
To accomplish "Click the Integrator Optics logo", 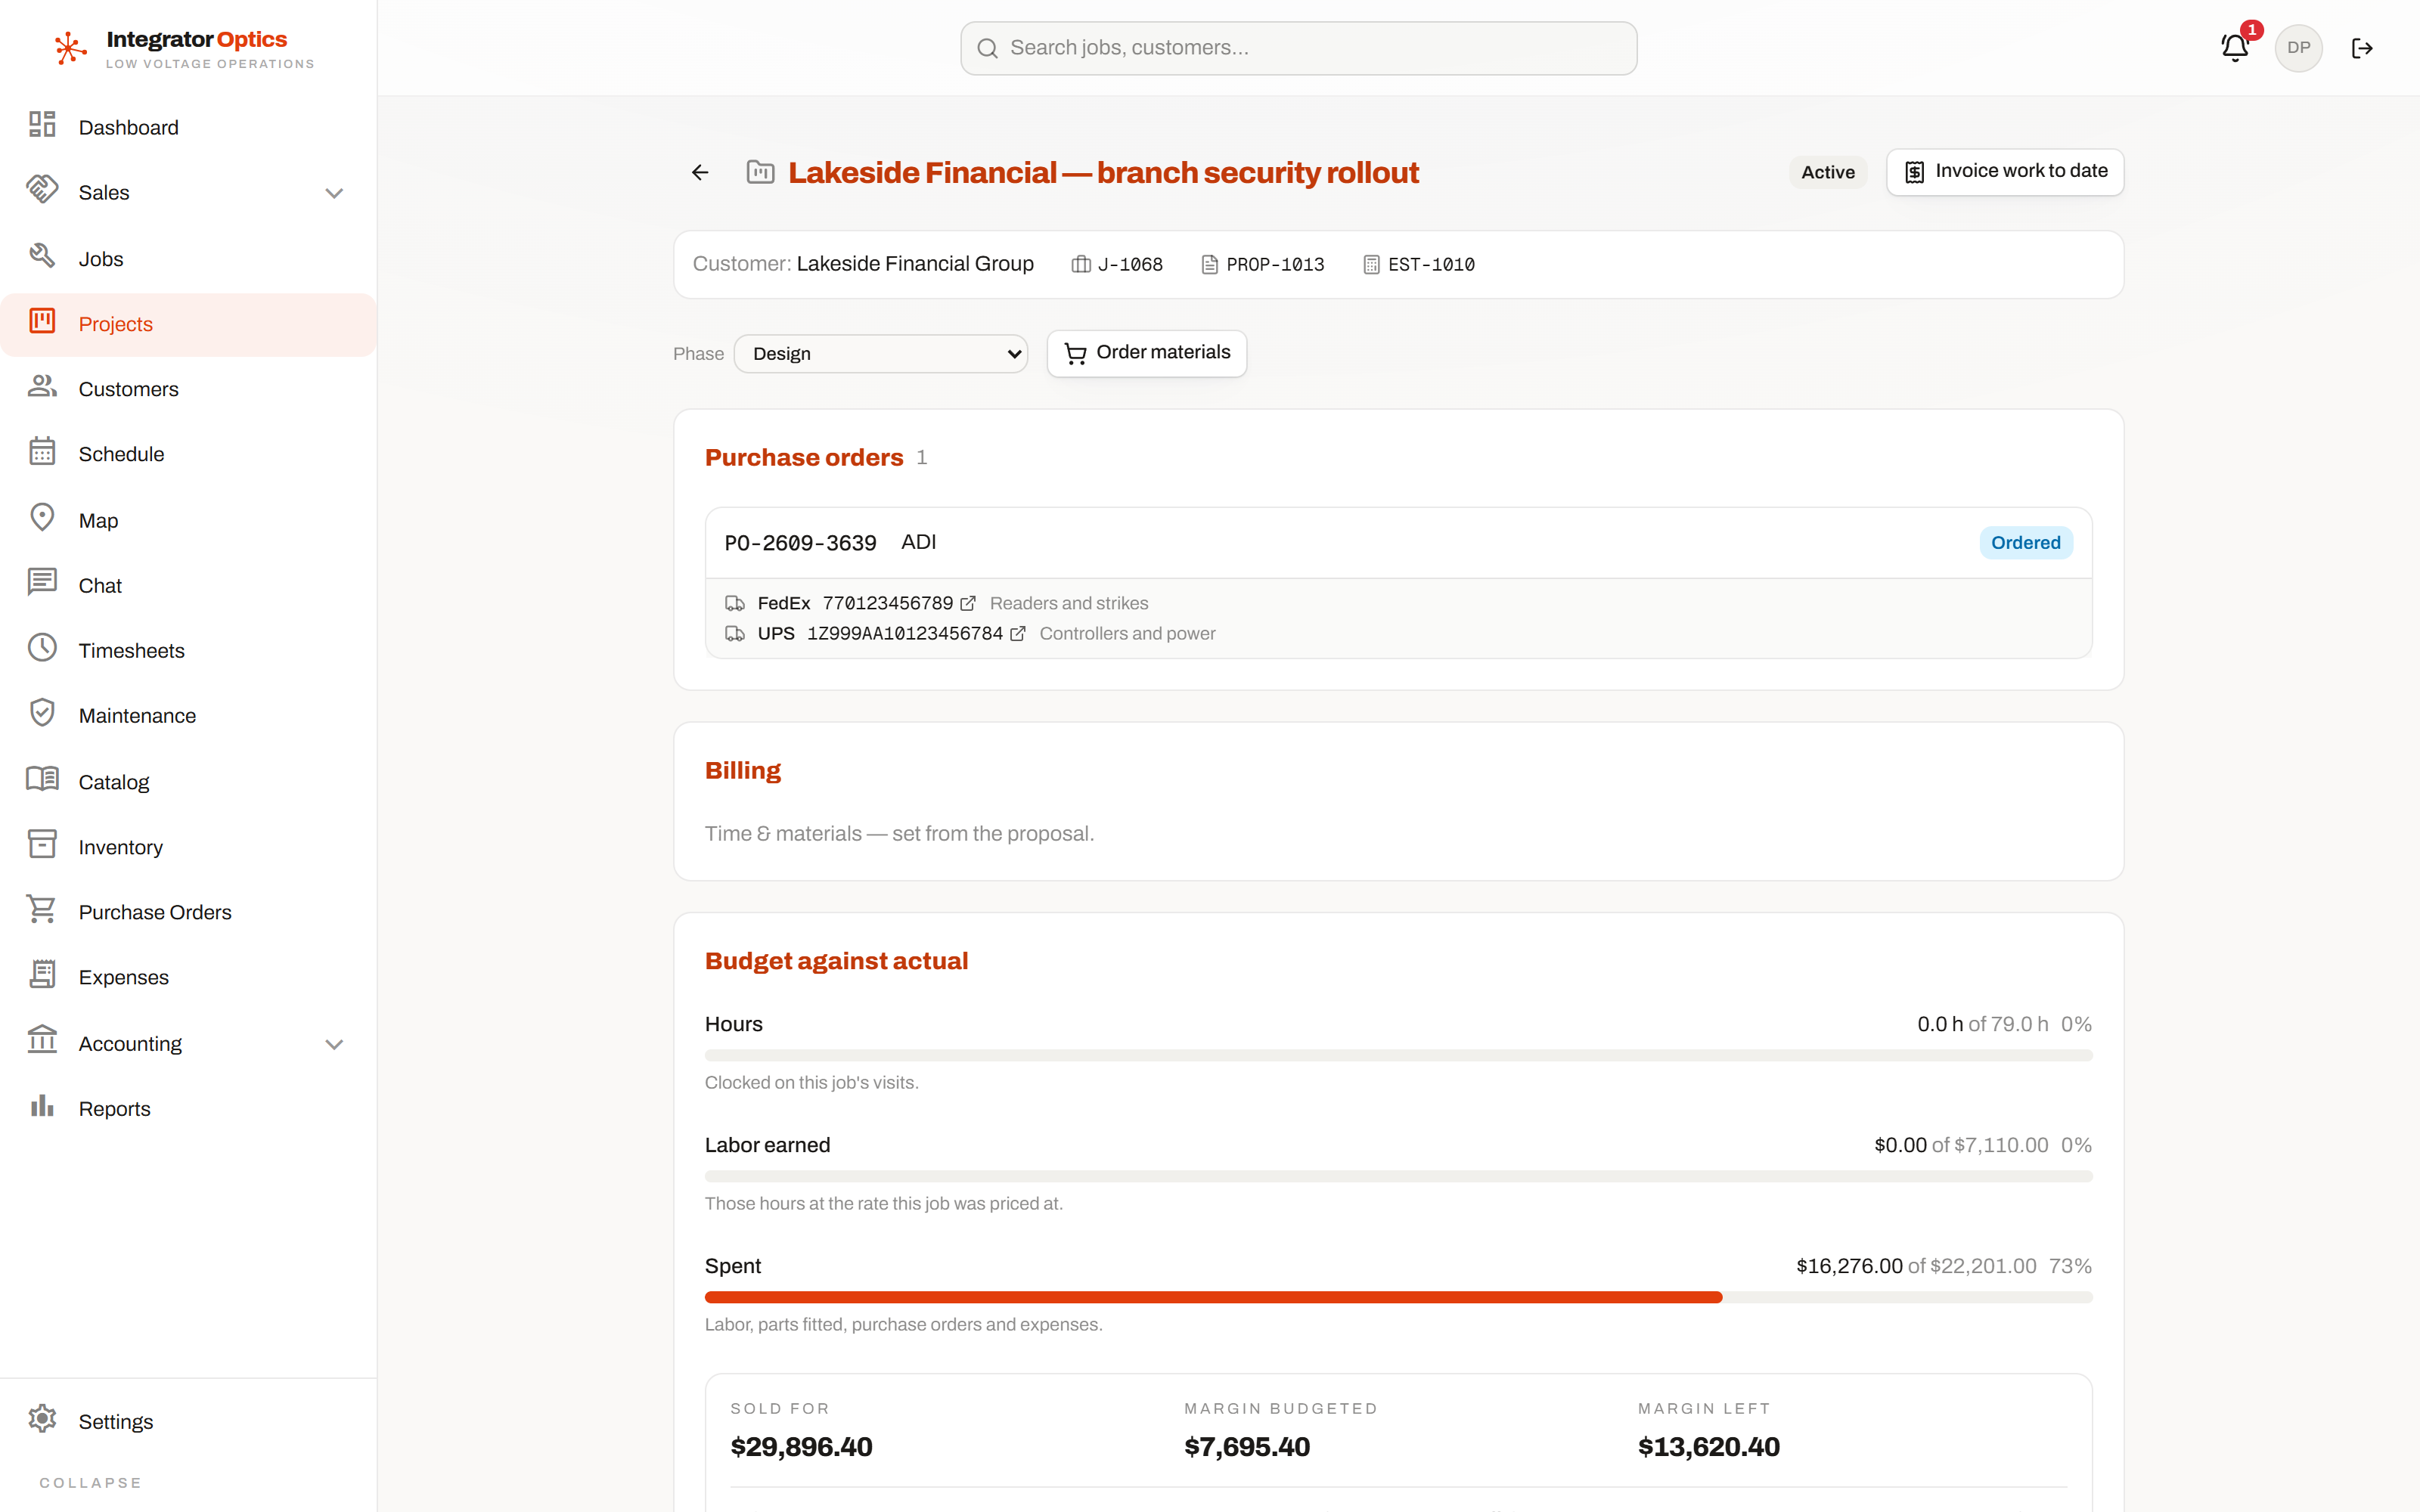I will click(x=184, y=48).
